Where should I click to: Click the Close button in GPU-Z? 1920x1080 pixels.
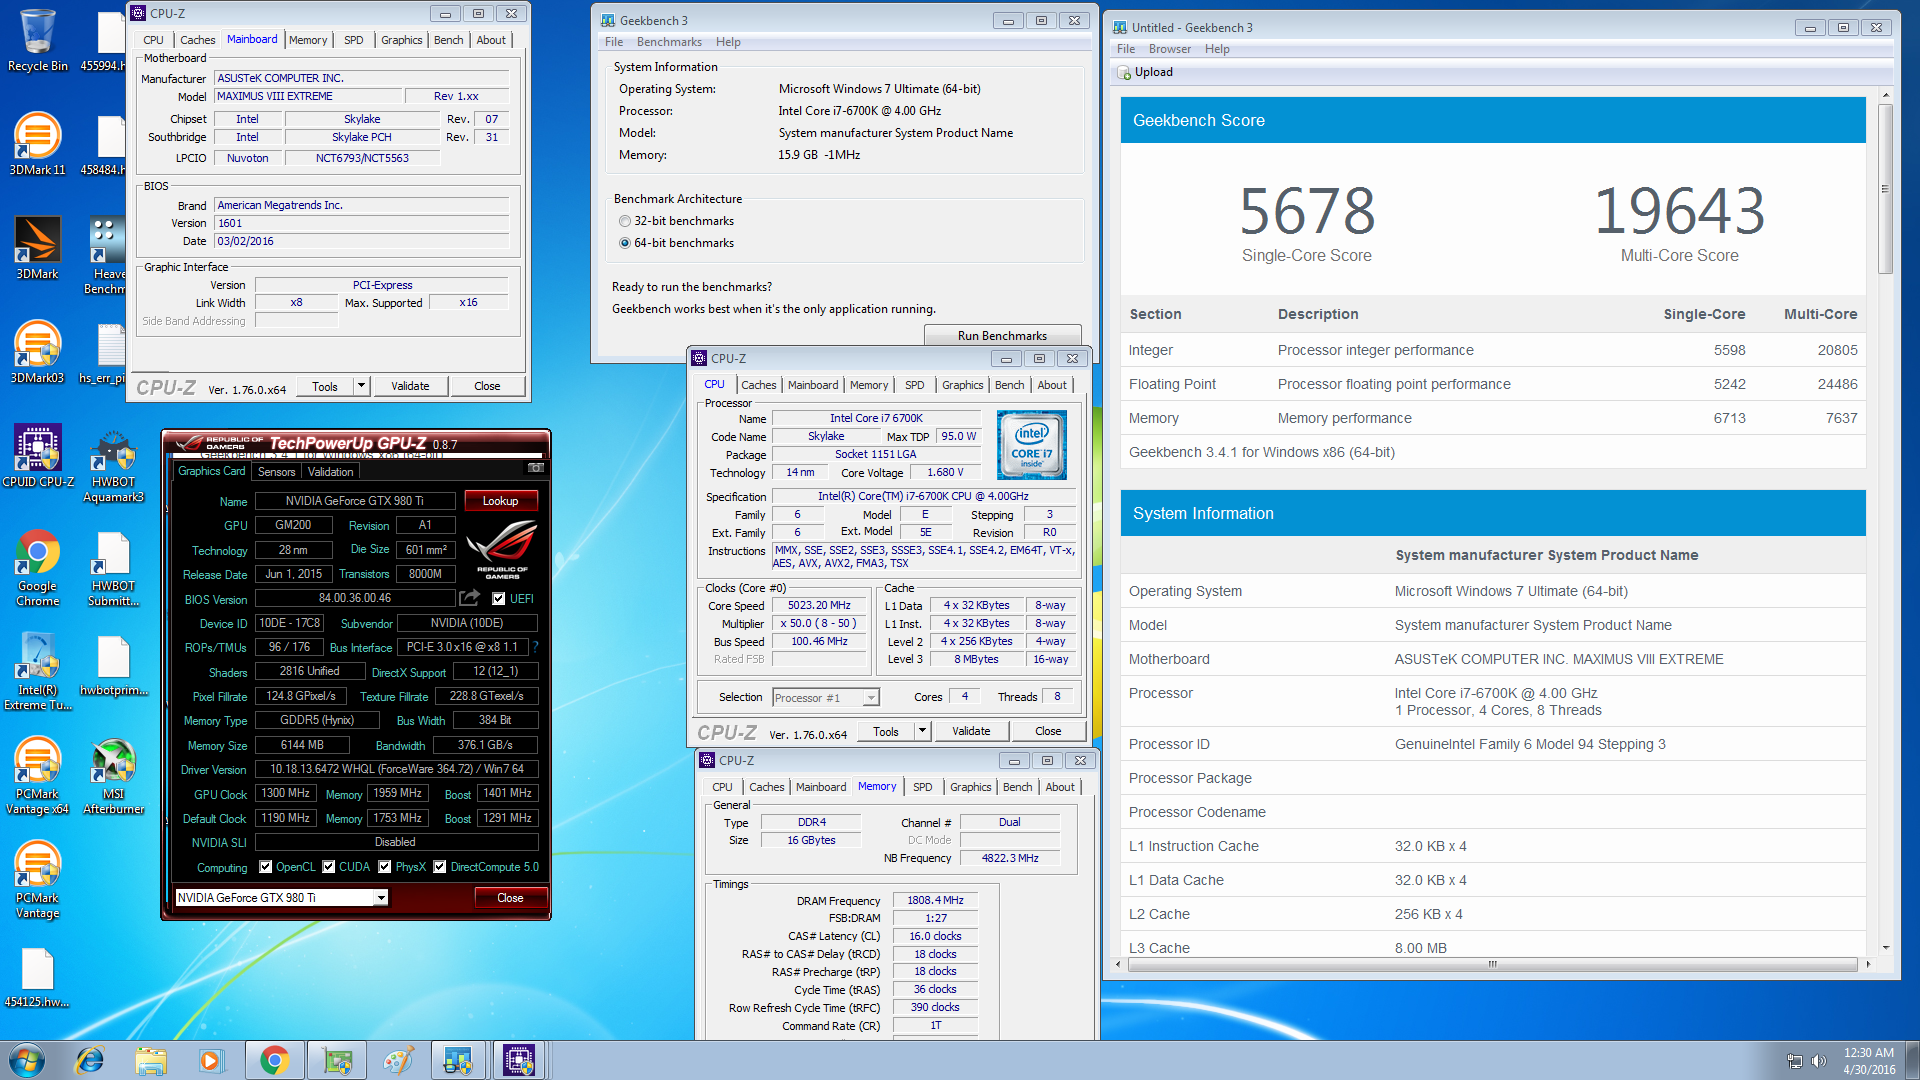(510, 898)
